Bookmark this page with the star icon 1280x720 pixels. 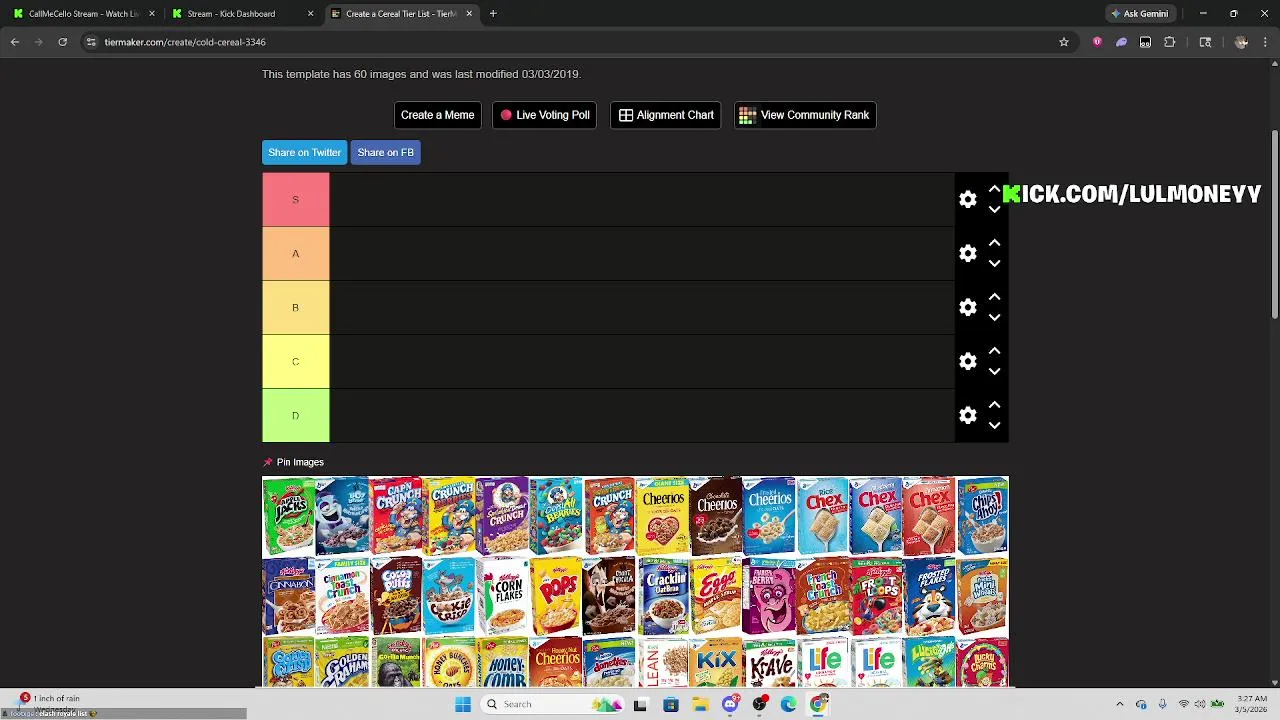1064,42
